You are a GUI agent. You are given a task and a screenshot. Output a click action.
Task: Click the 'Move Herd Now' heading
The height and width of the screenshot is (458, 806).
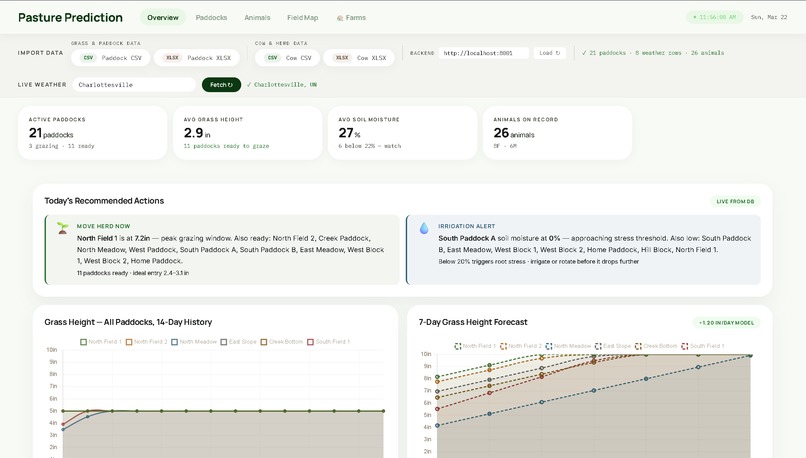(x=103, y=226)
